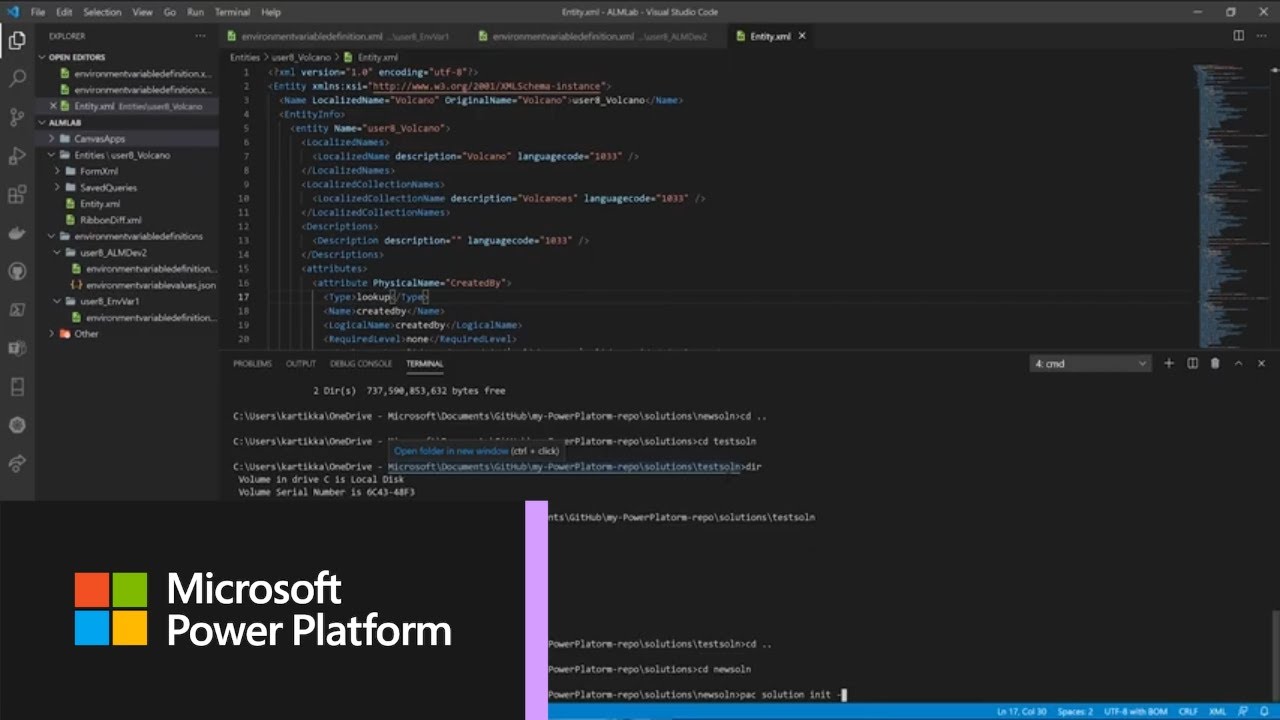Click the VS Code logo in title bar
Screen dimensions: 1280x720
tap(12, 12)
